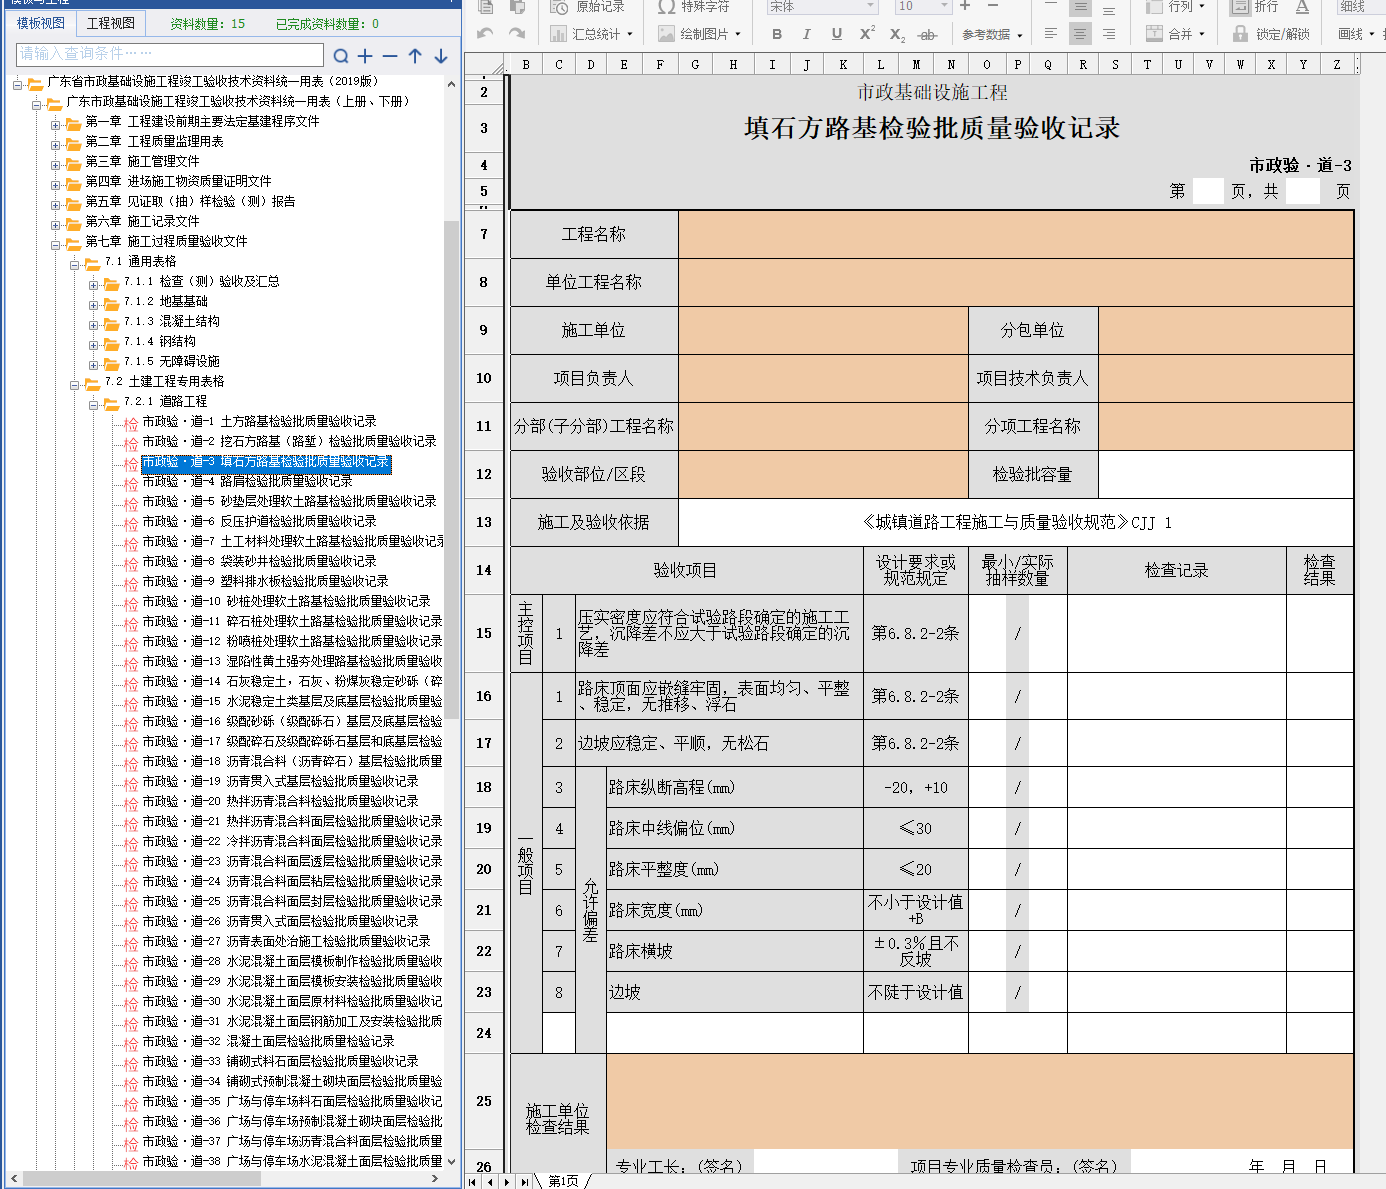Click tree panel vertical scrollbar
Viewport: 1386px width, 1189px height.
tap(451, 470)
